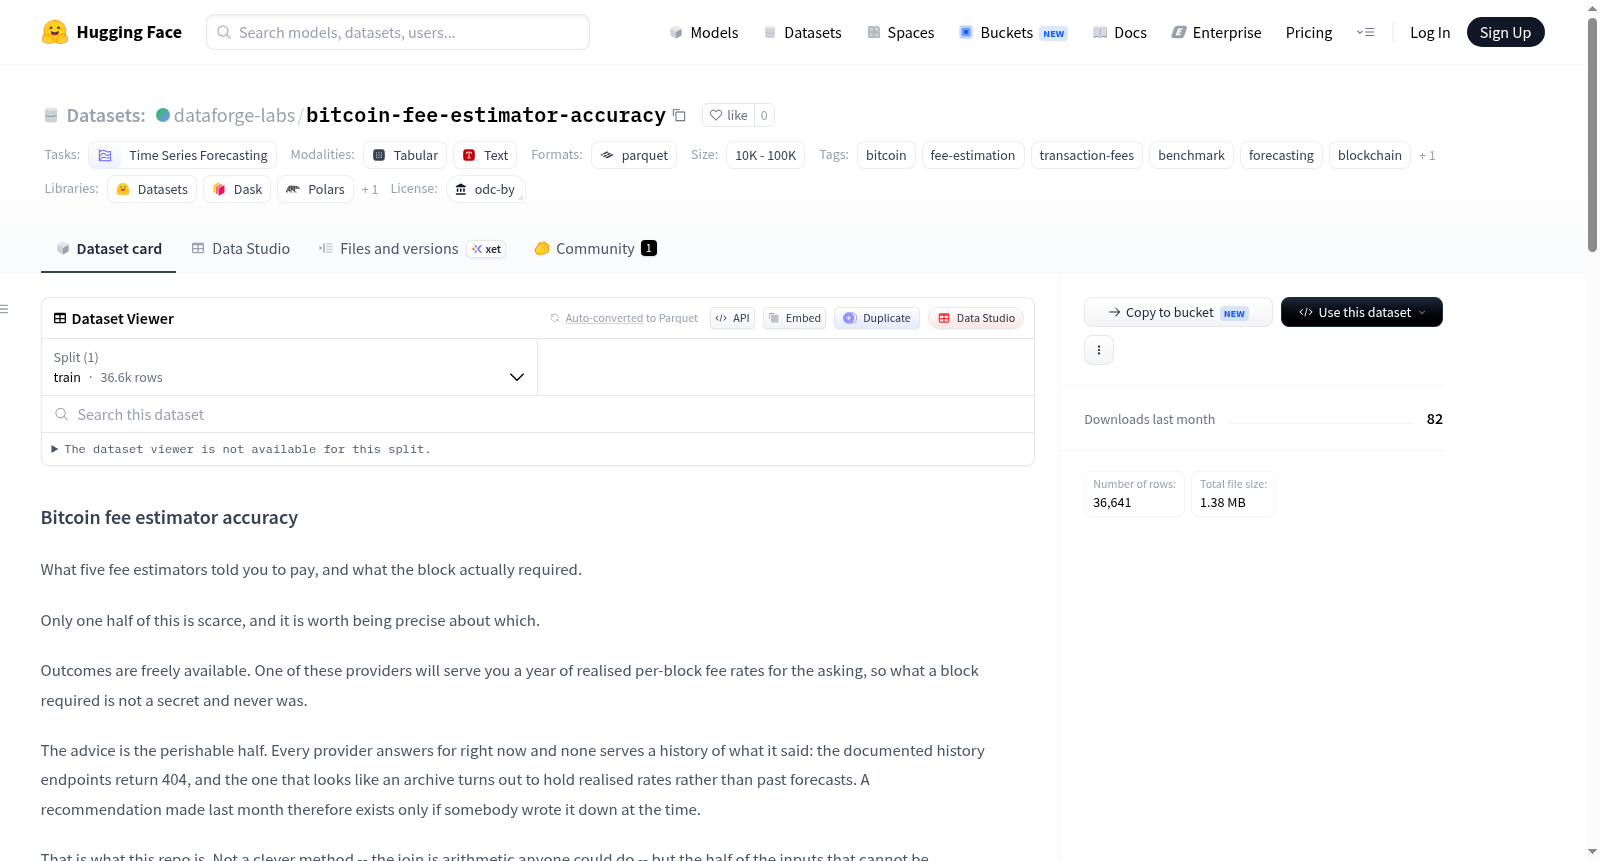Open the Auto-converted to Parquet link

[x=604, y=318]
